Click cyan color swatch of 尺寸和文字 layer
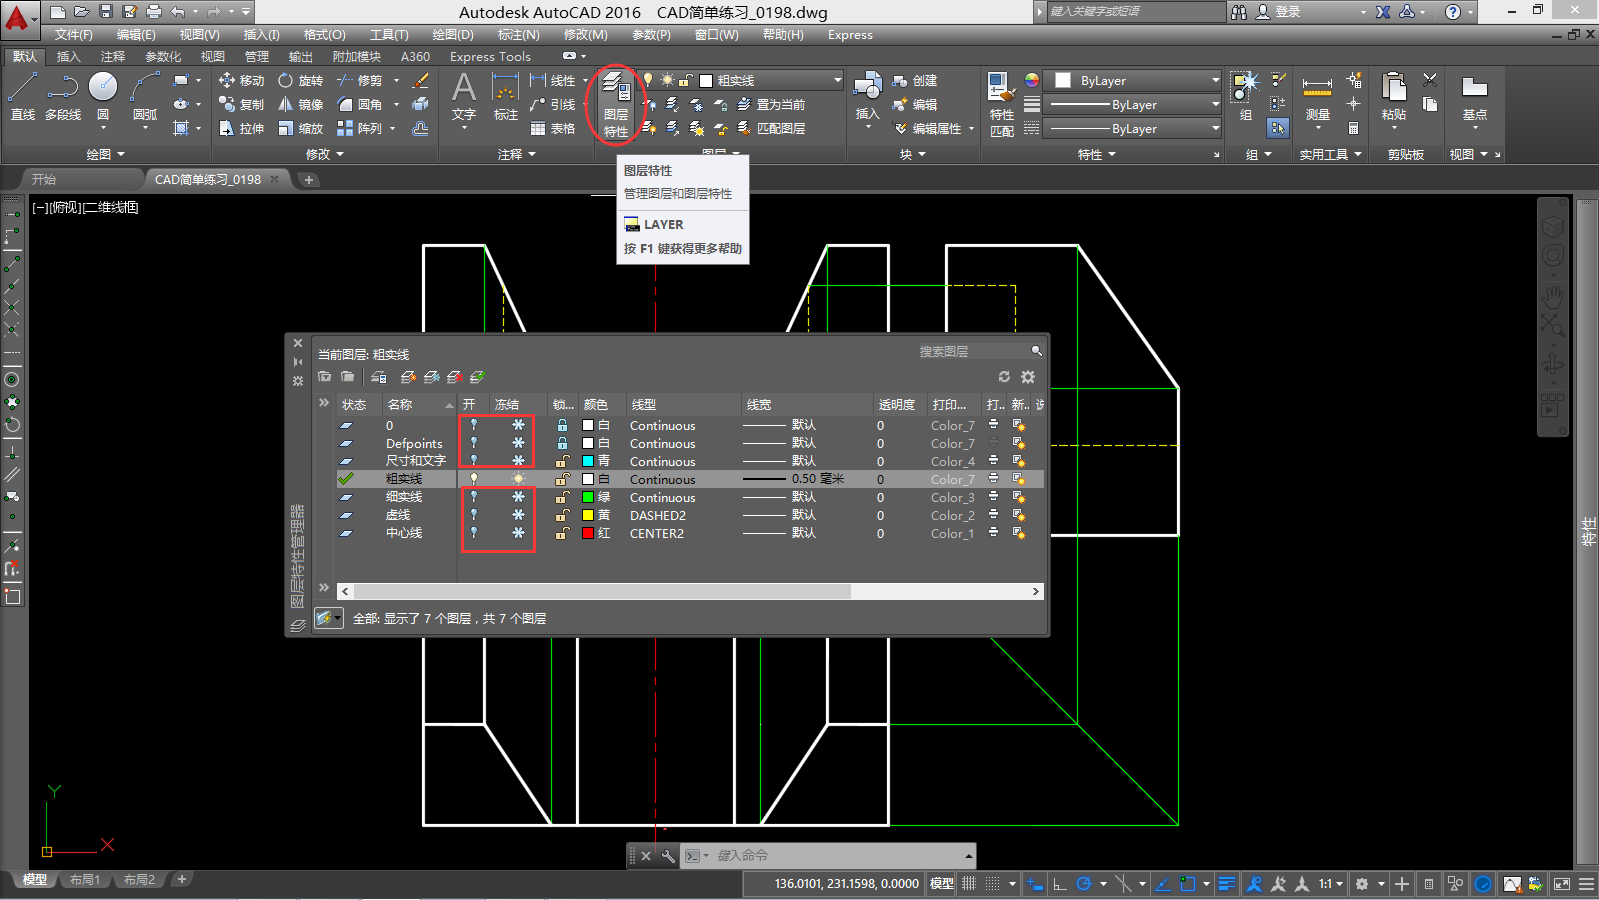 point(588,461)
